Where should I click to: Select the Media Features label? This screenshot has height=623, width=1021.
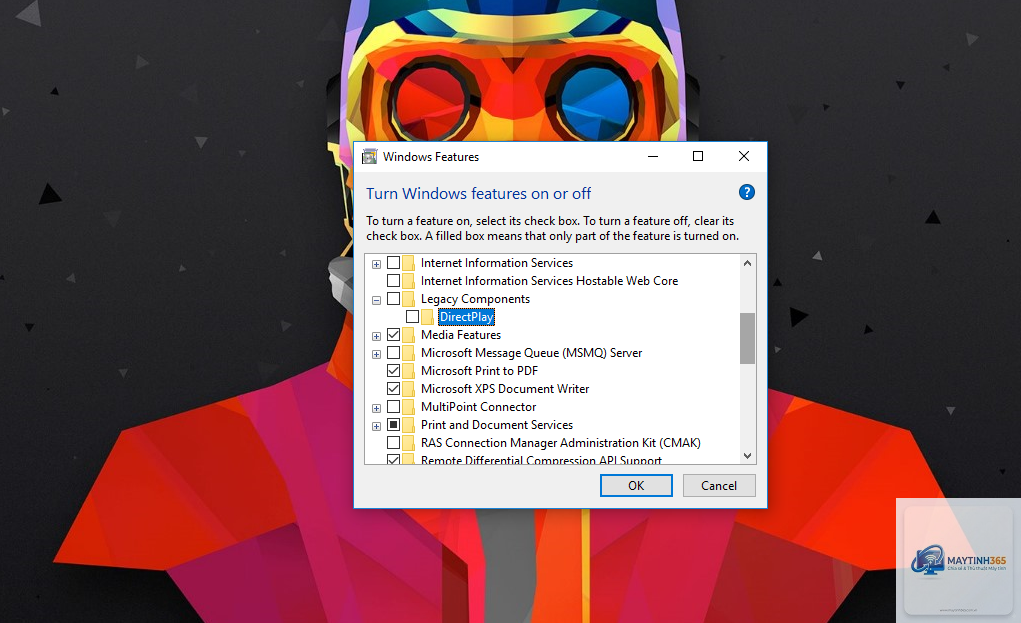(461, 335)
